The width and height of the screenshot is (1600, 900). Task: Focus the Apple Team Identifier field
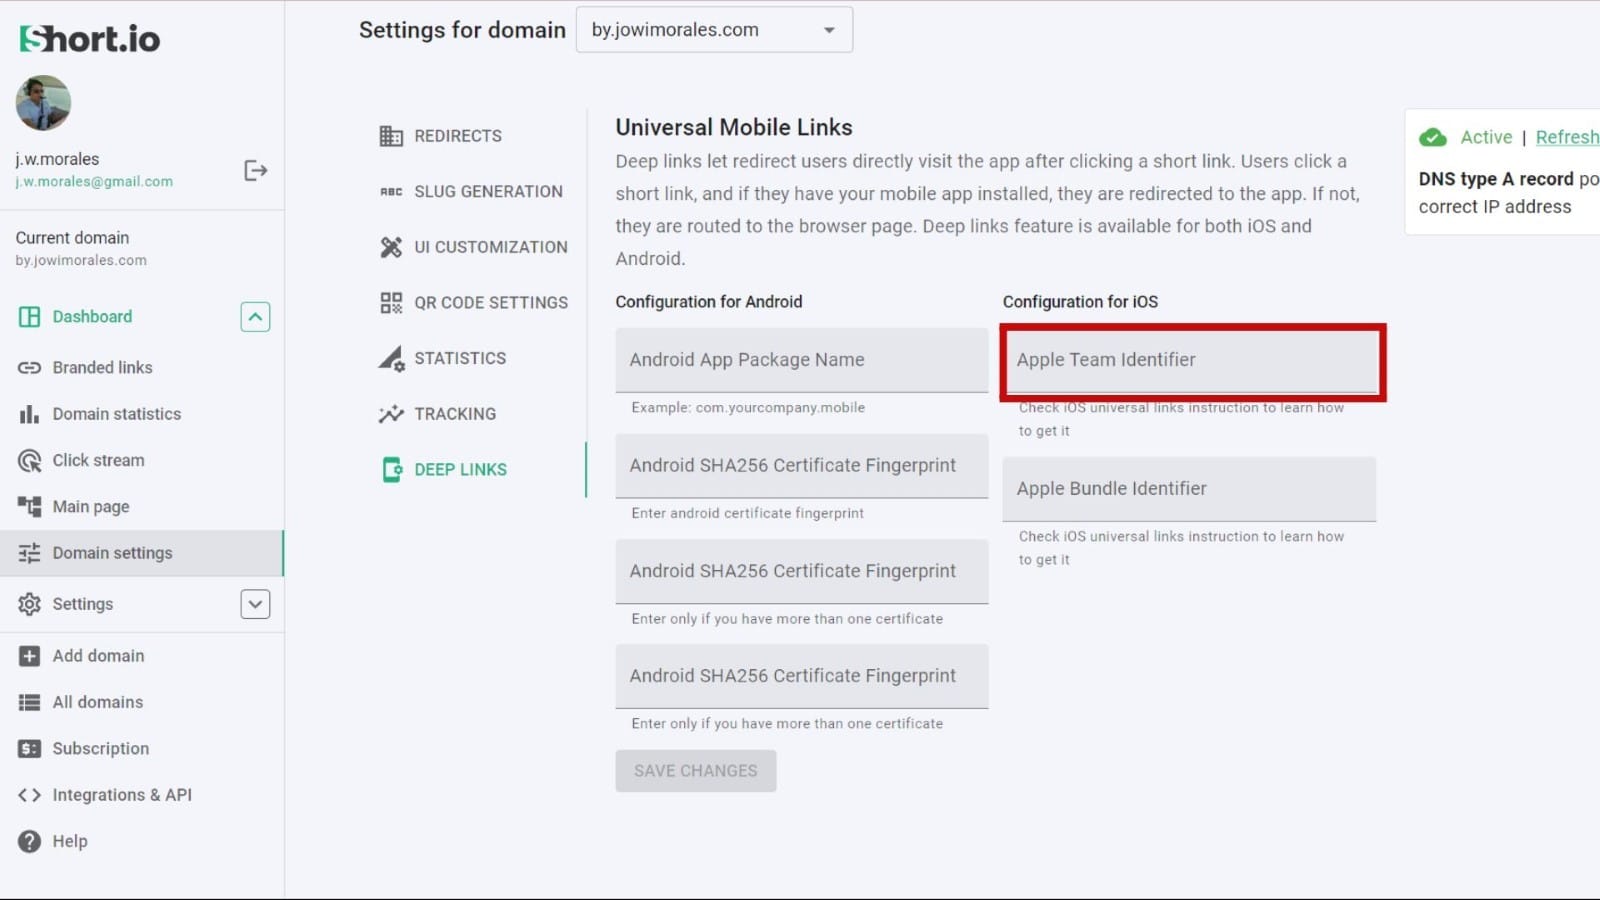(x=1190, y=360)
